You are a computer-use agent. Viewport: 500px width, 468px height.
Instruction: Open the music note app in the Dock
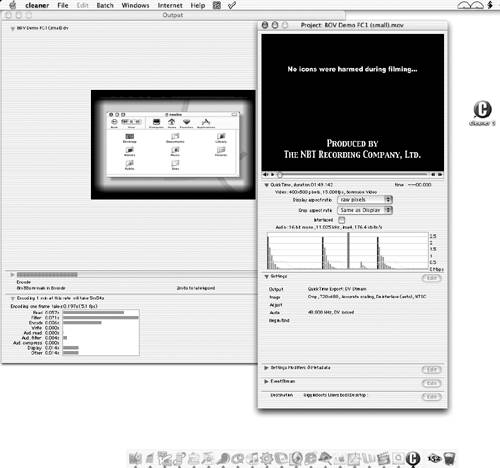[253, 459]
